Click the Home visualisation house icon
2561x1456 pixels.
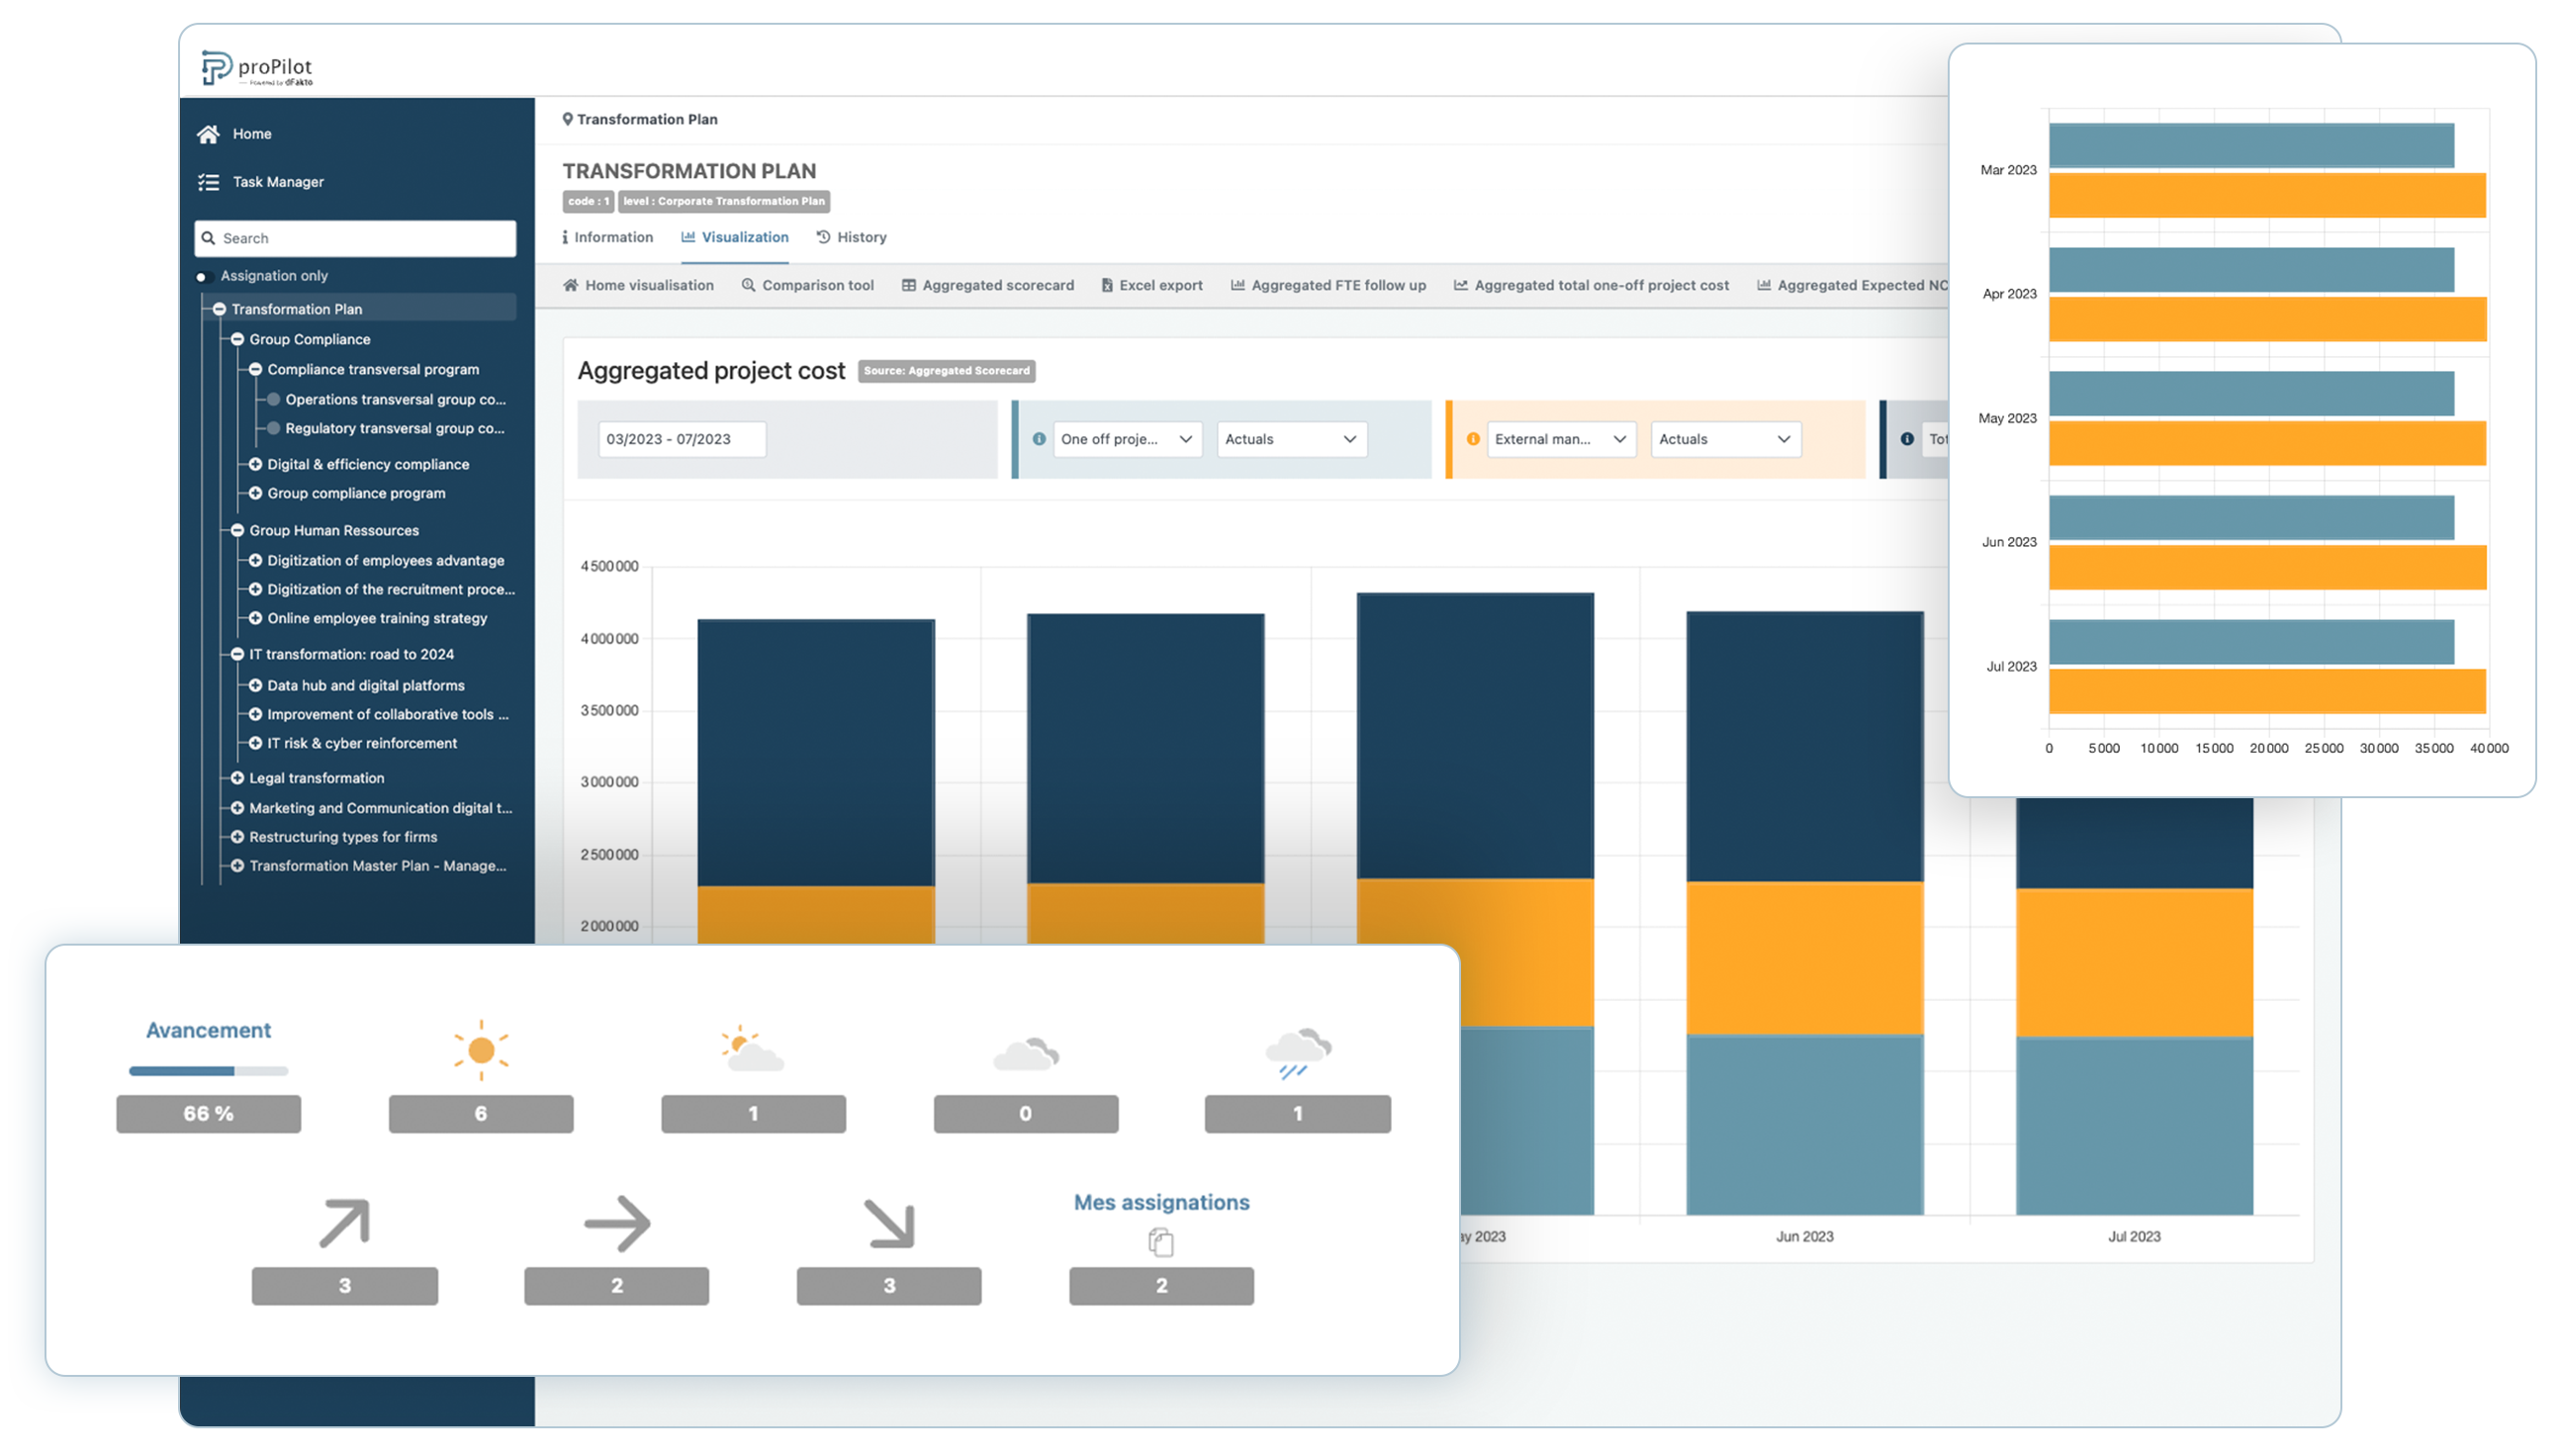coord(571,285)
